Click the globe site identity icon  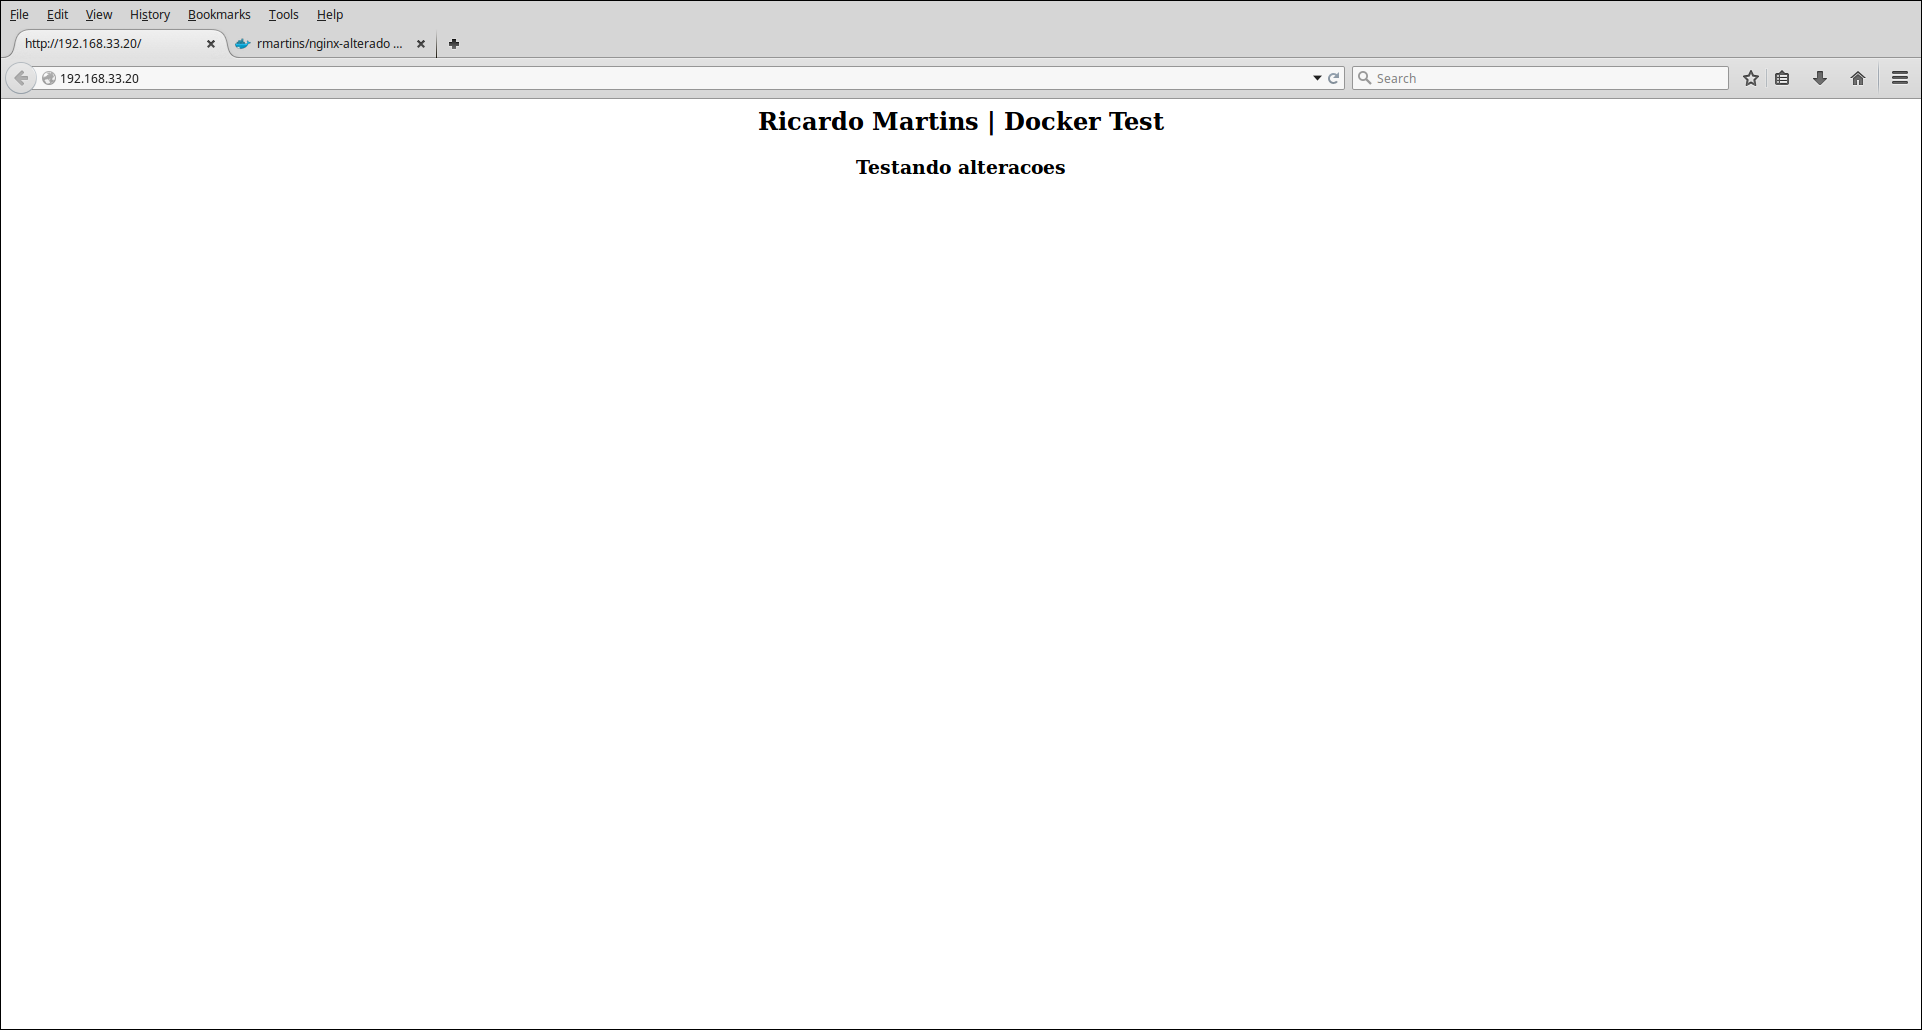(47, 77)
